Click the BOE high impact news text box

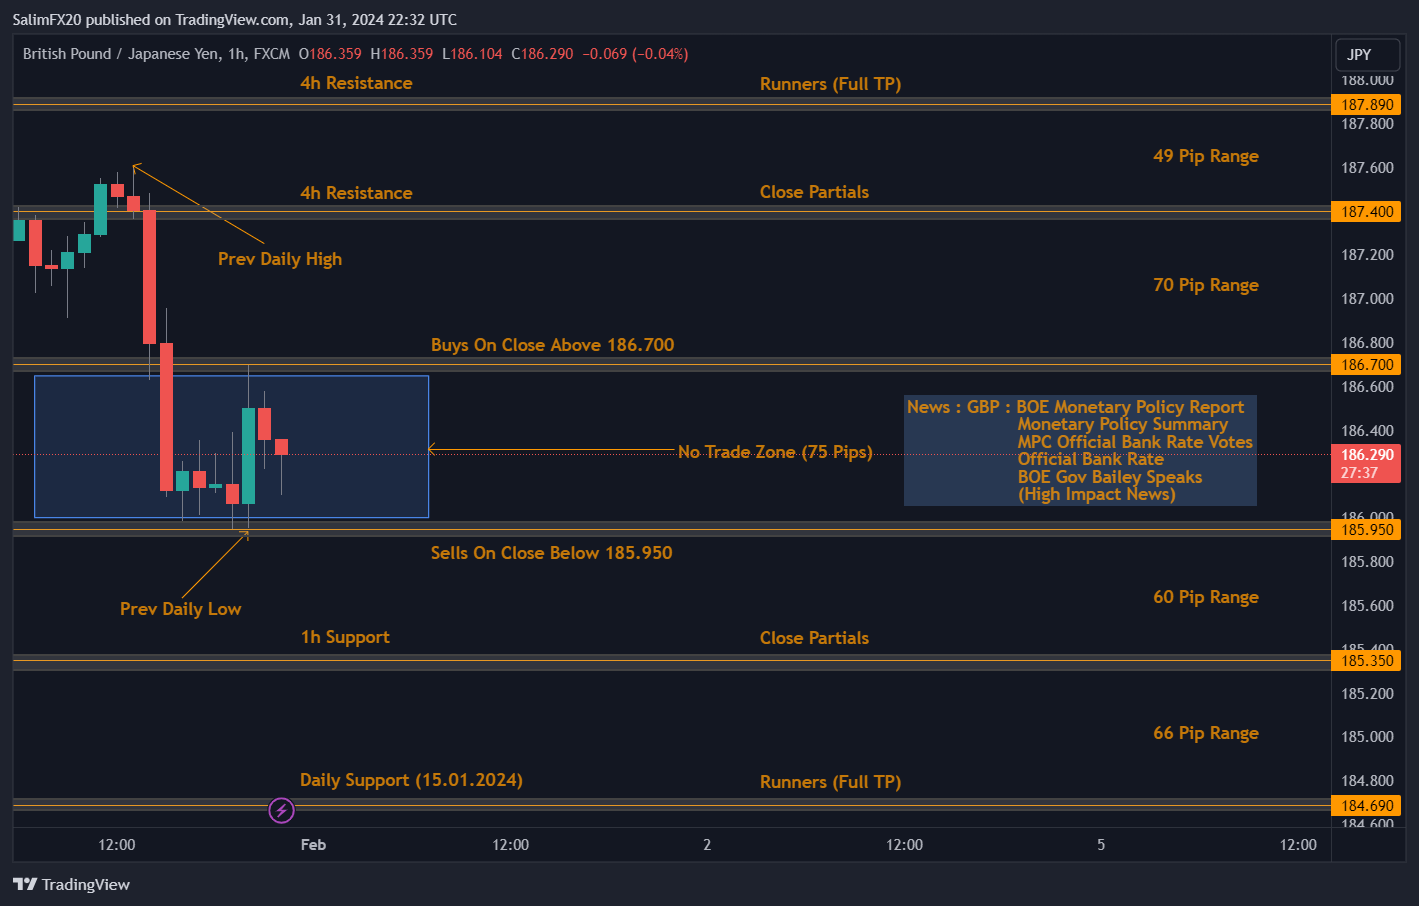[x=1080, y=450]
